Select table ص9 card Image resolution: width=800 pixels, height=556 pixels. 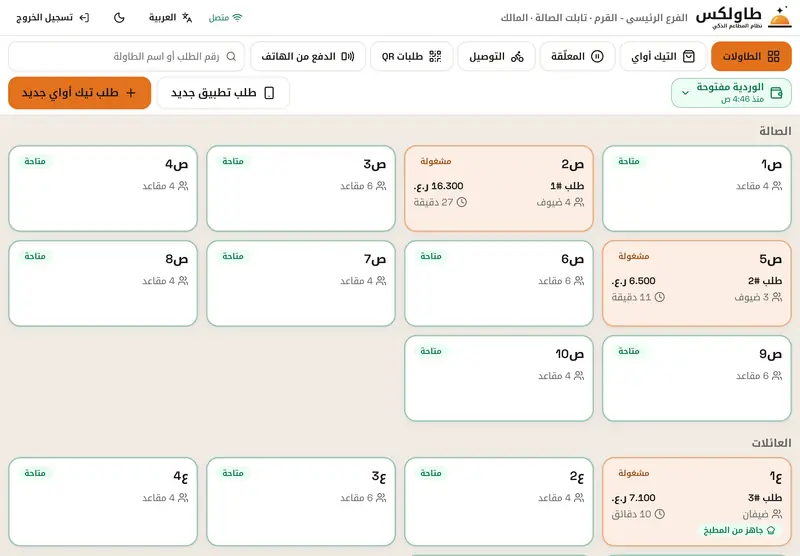pos(696,378)
